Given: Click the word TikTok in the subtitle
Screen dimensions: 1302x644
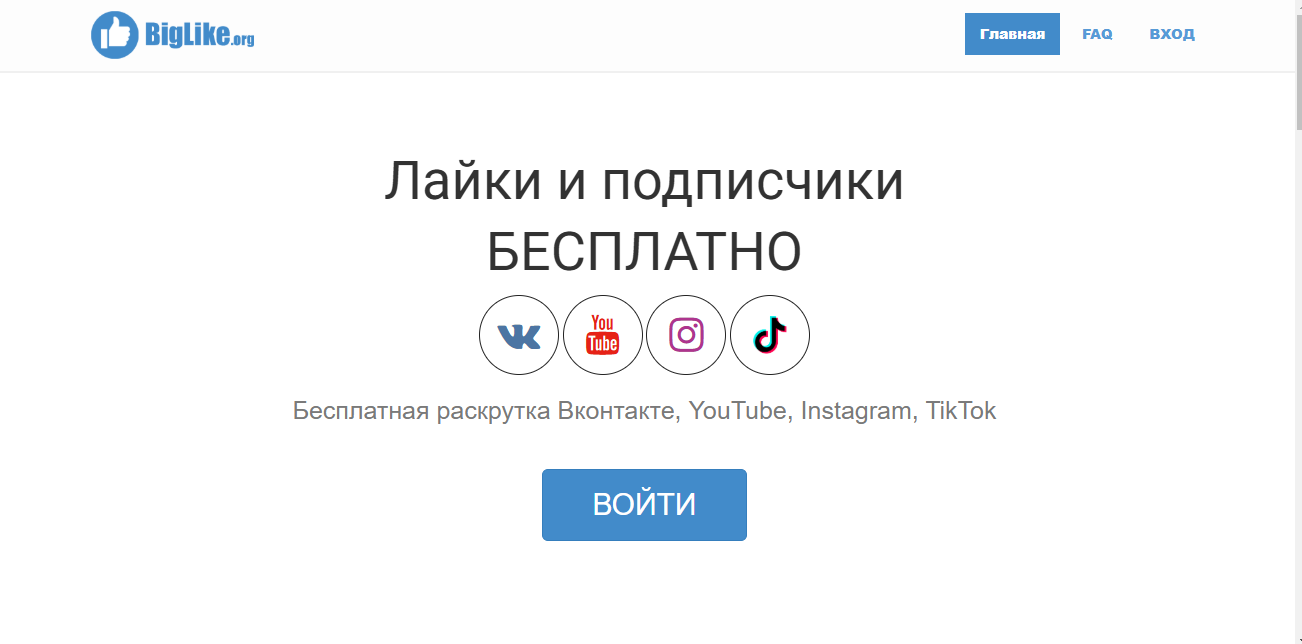Looking at the screenshot, I should [x=961, y=411].
